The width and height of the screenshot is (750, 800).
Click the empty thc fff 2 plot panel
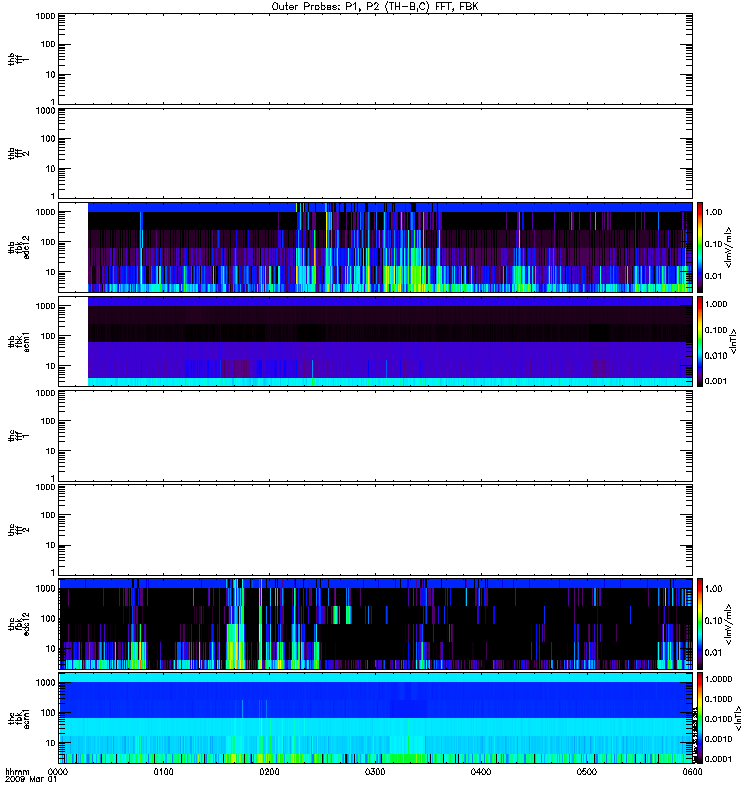pyautogui.click(x=376, y=530)
